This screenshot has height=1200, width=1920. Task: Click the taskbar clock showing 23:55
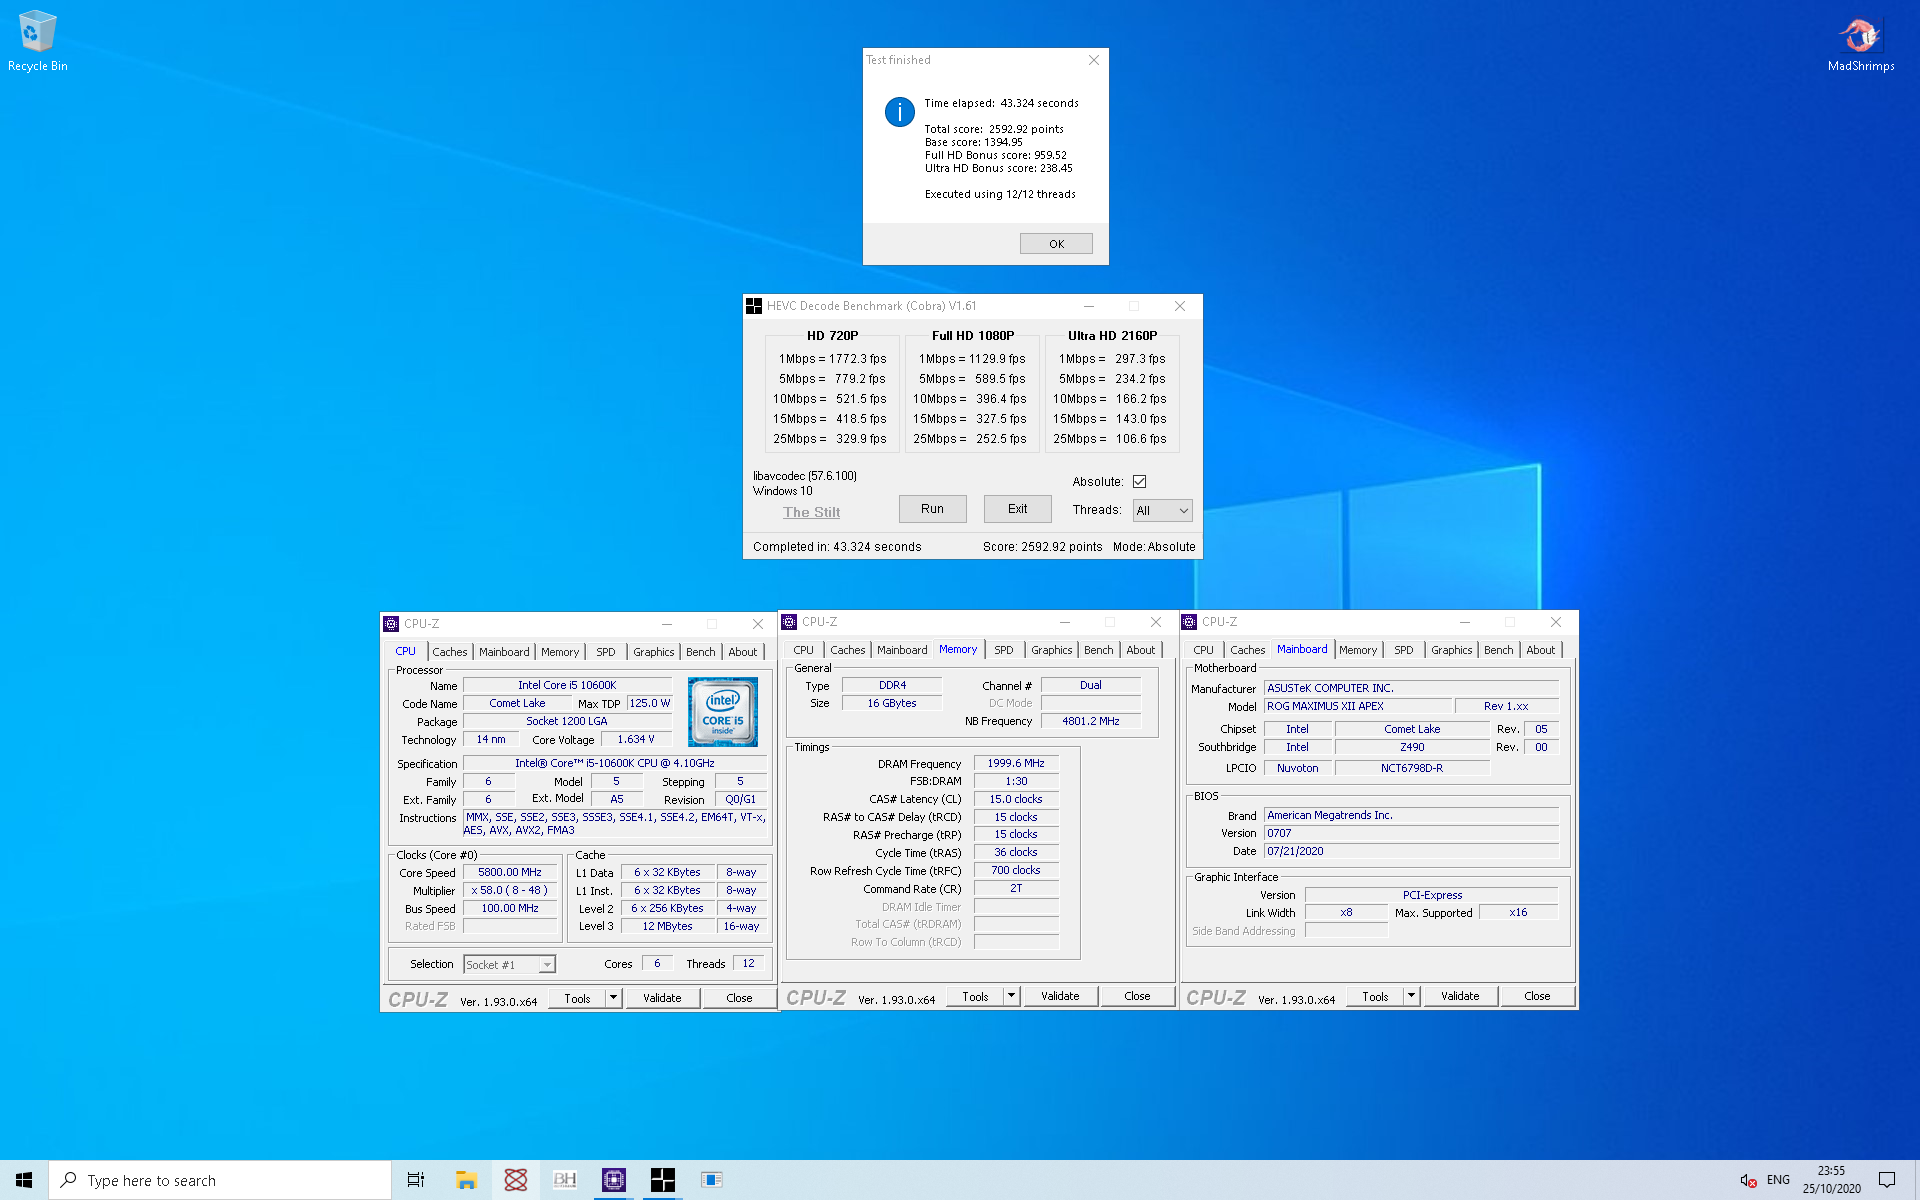coord(1832,1180)
